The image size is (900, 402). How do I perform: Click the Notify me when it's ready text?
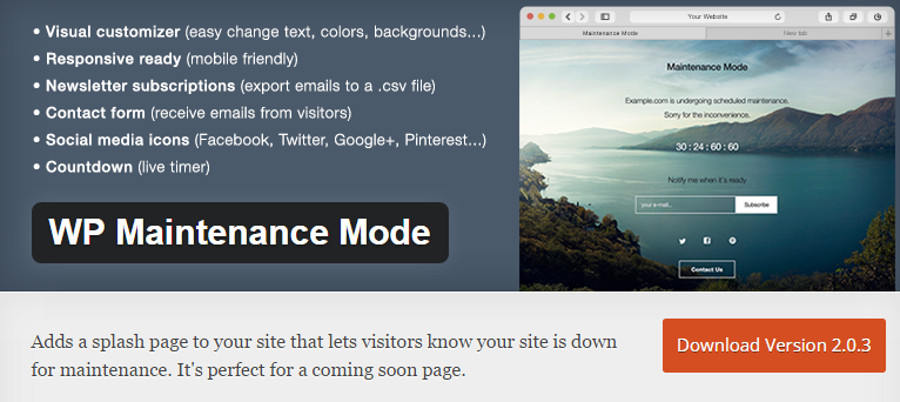pos(707,180)
